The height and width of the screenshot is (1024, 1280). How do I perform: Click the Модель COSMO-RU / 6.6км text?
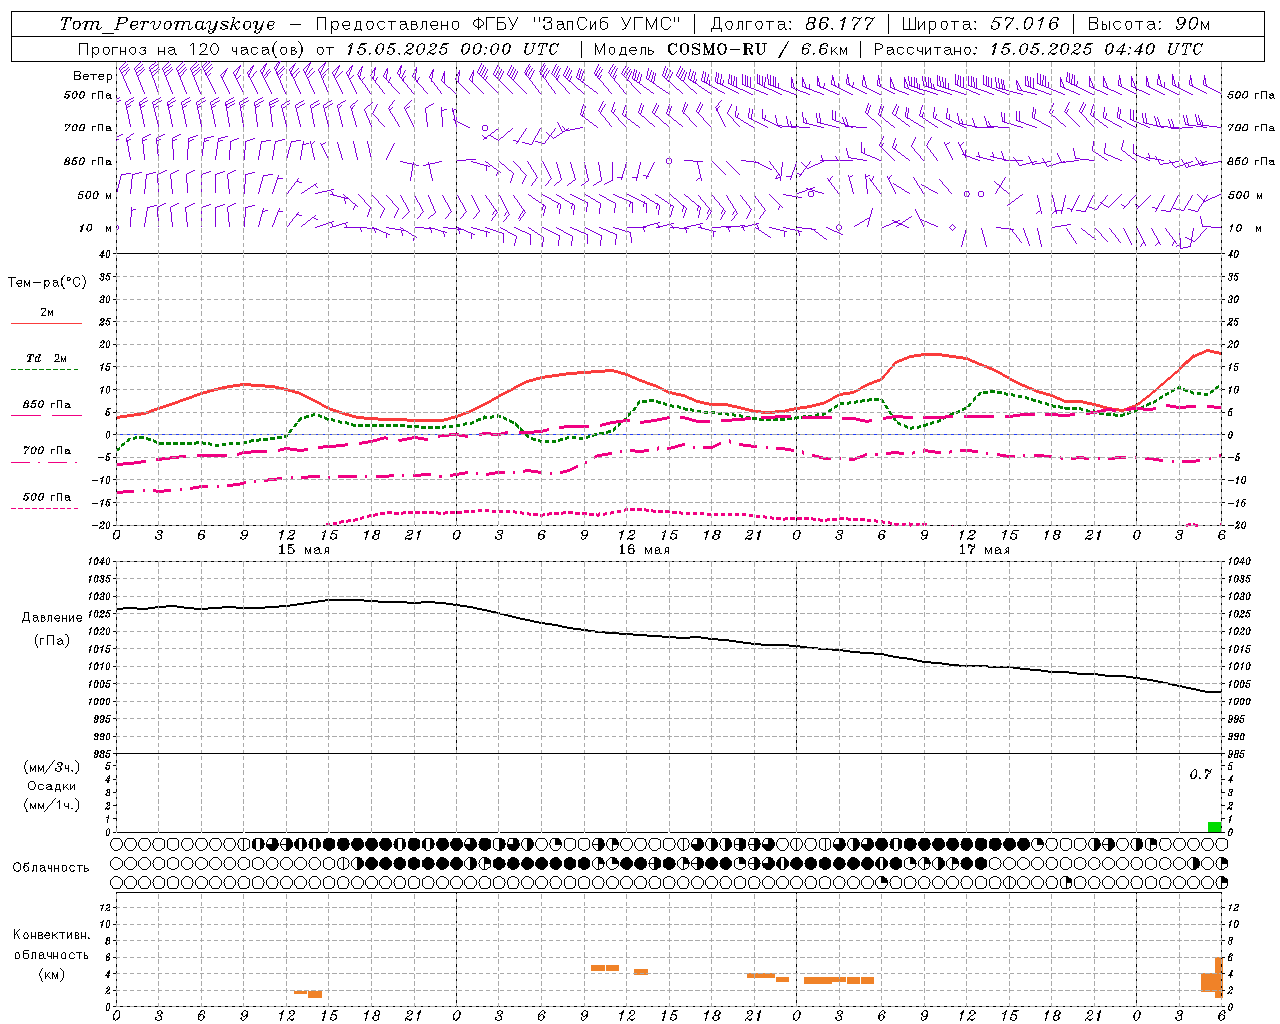click(x=720, y=49)
